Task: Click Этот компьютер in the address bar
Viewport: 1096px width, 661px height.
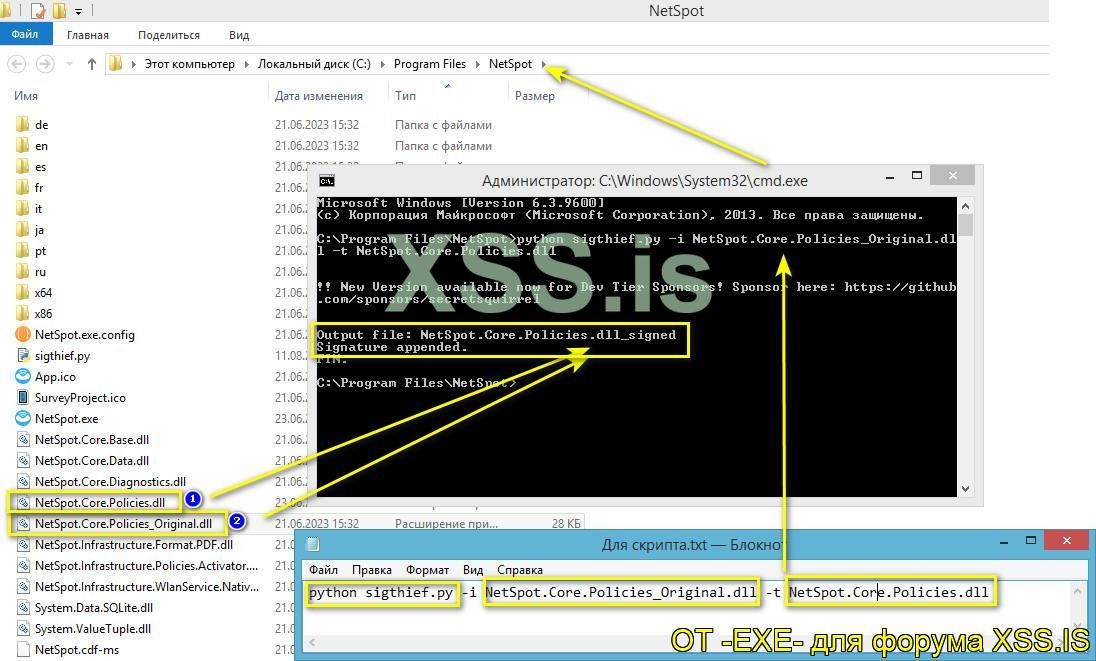Action: pos(189,64)
